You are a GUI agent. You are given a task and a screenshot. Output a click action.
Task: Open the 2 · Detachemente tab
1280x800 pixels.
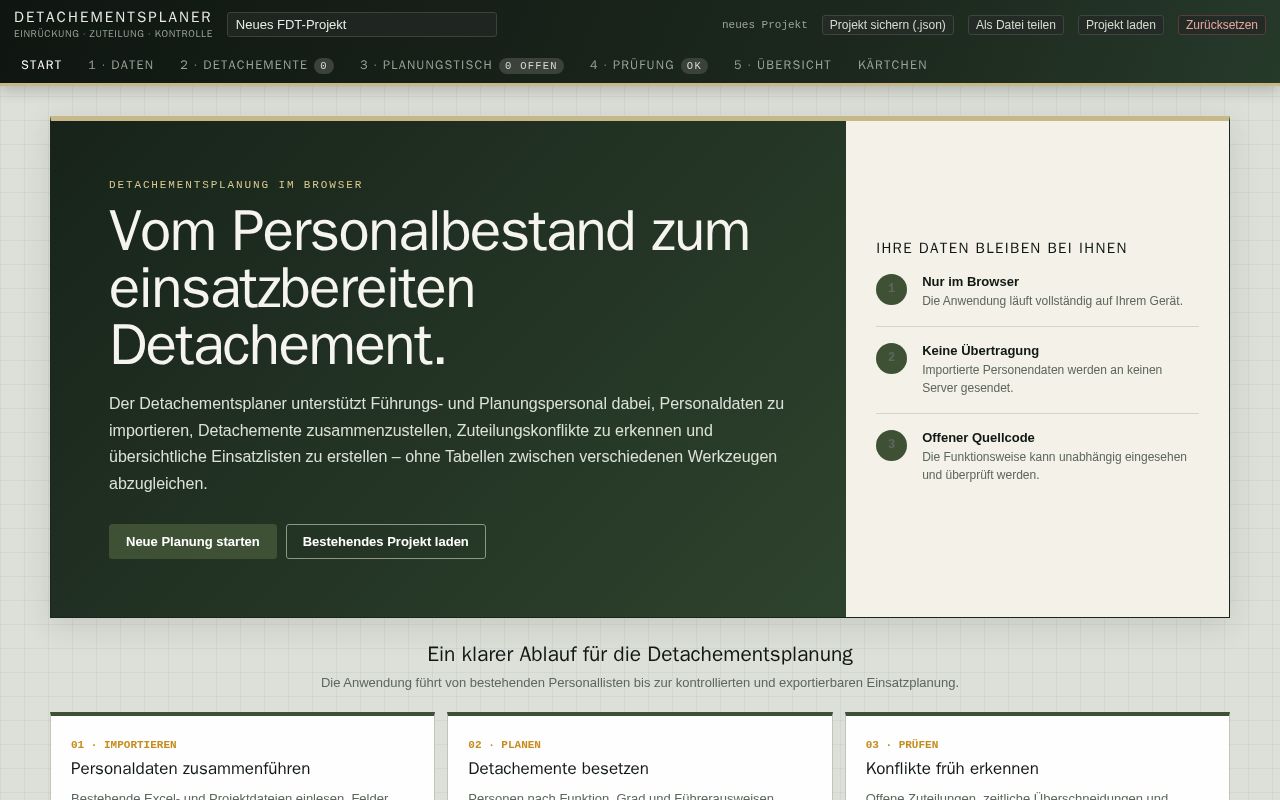[x=256, y=65]
